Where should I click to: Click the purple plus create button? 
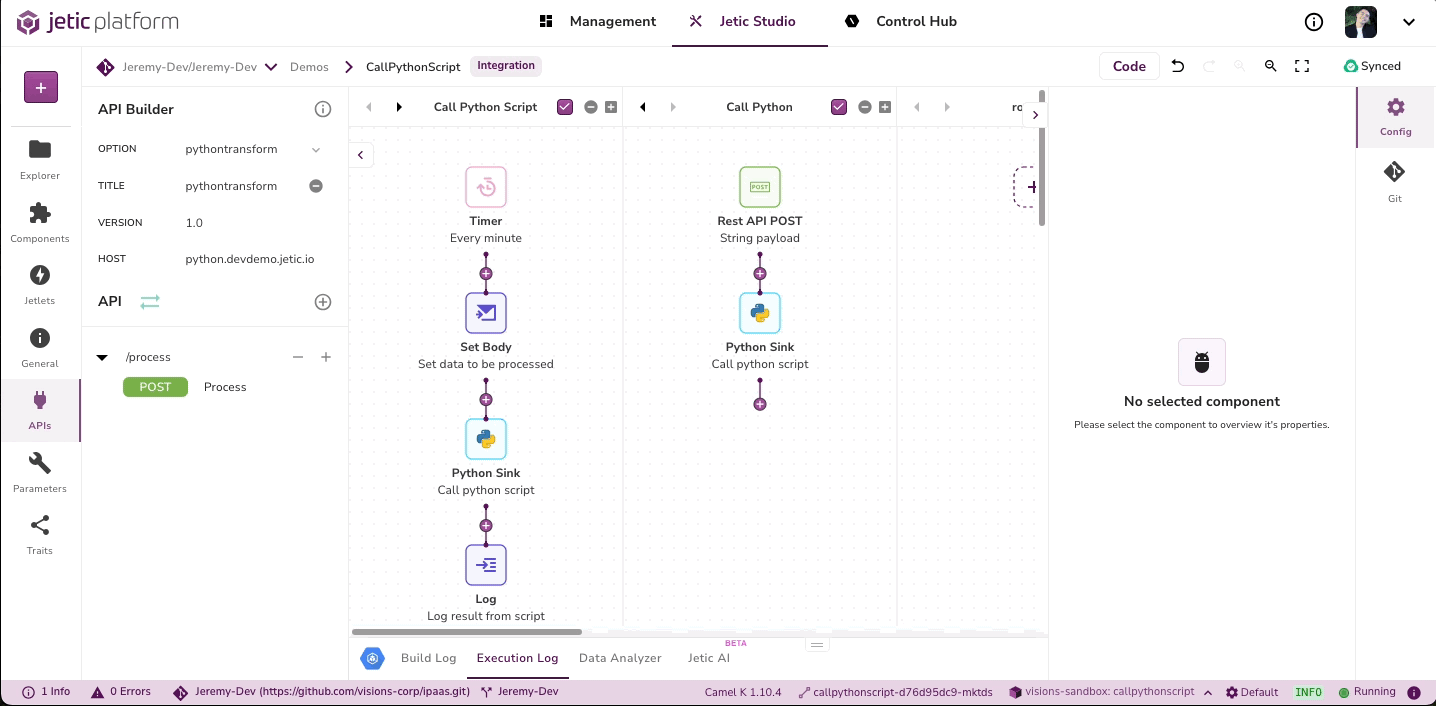pos(41,87)
